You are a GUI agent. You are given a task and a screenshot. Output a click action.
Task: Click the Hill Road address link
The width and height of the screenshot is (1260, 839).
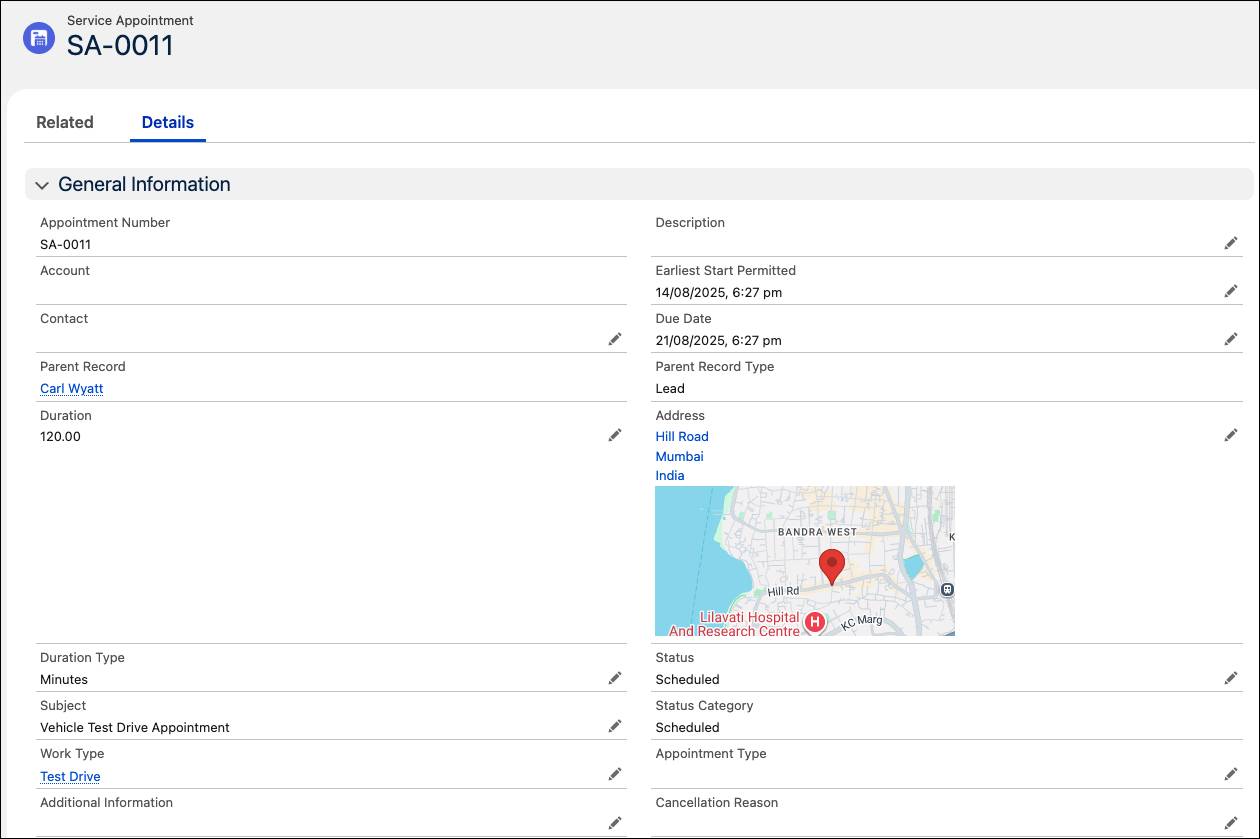[682, 436]
